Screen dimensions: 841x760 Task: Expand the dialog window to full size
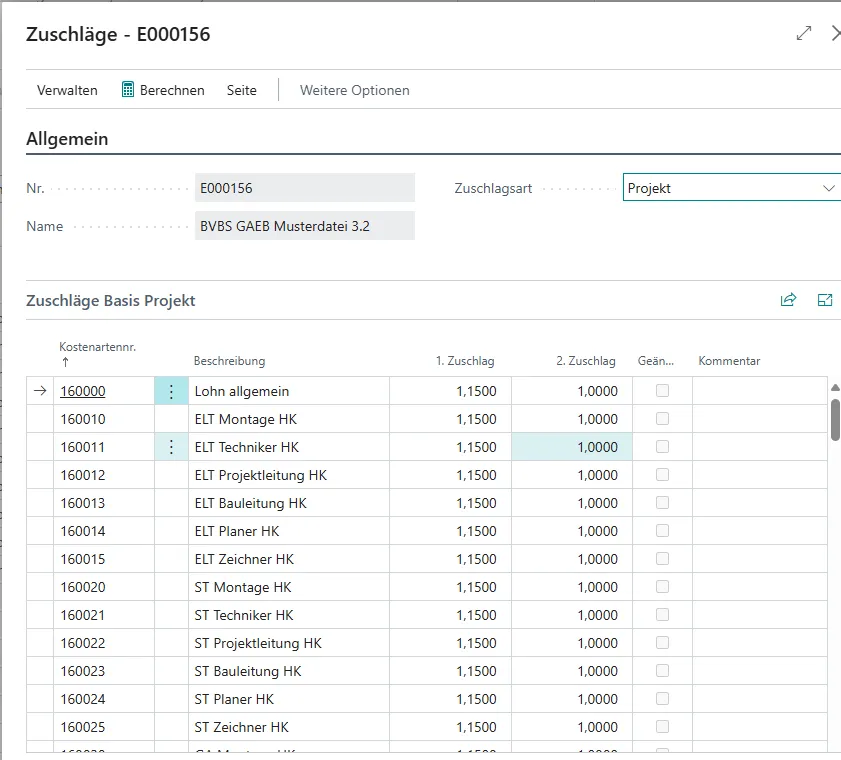point(803,33)
